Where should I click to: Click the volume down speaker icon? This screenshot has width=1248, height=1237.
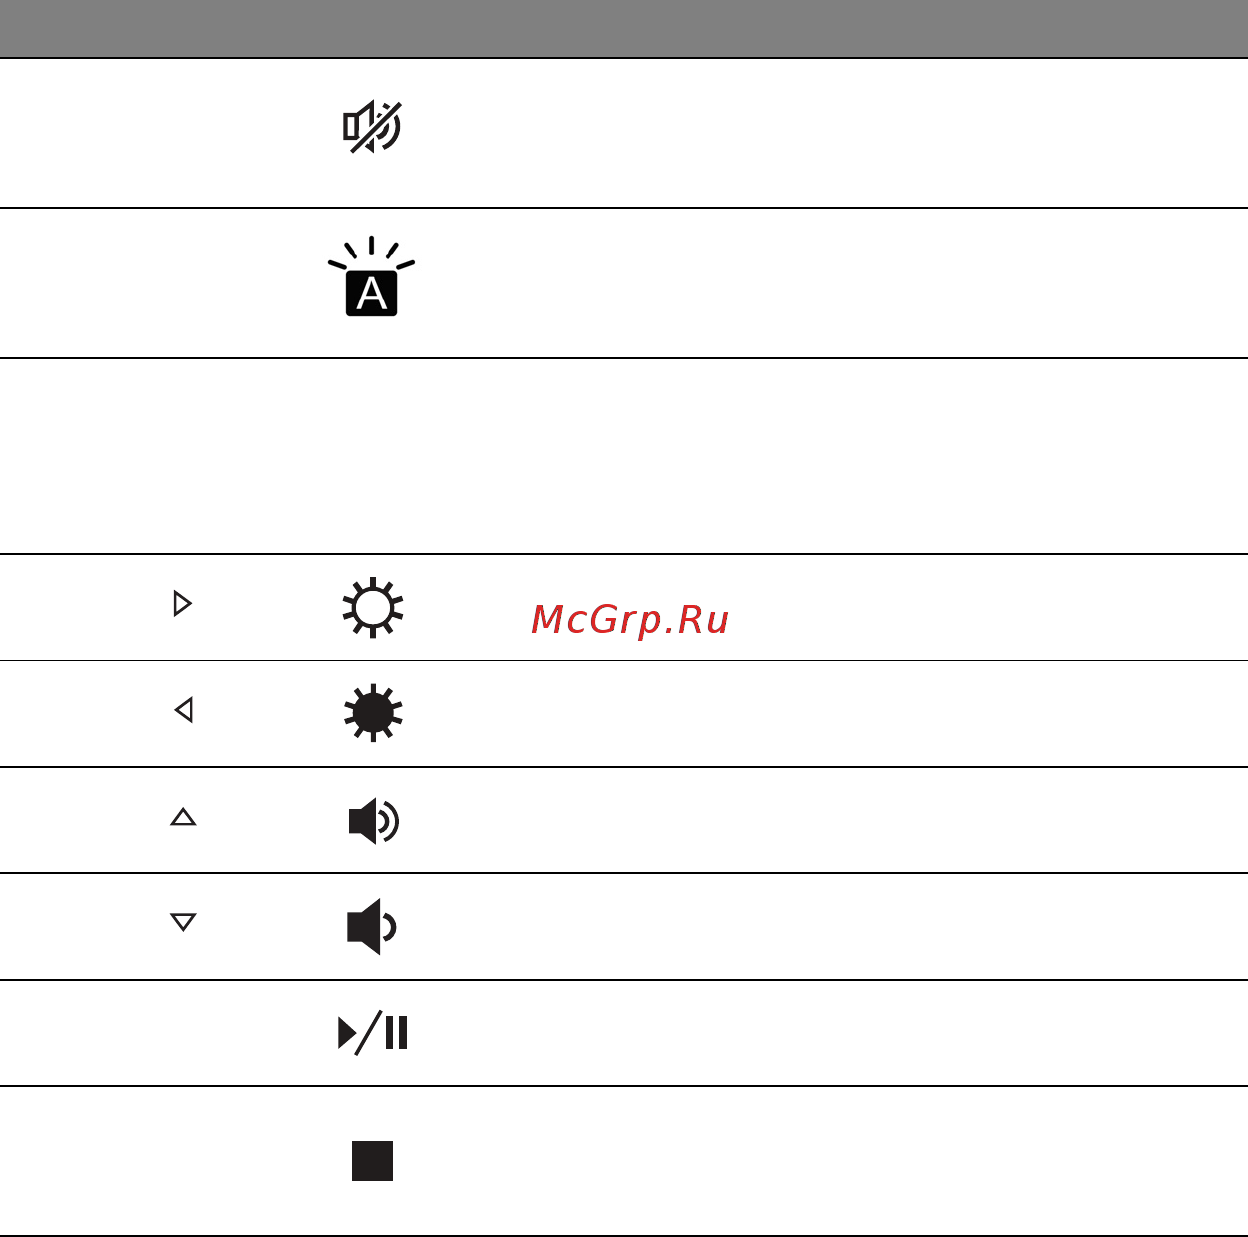point(371,927)
